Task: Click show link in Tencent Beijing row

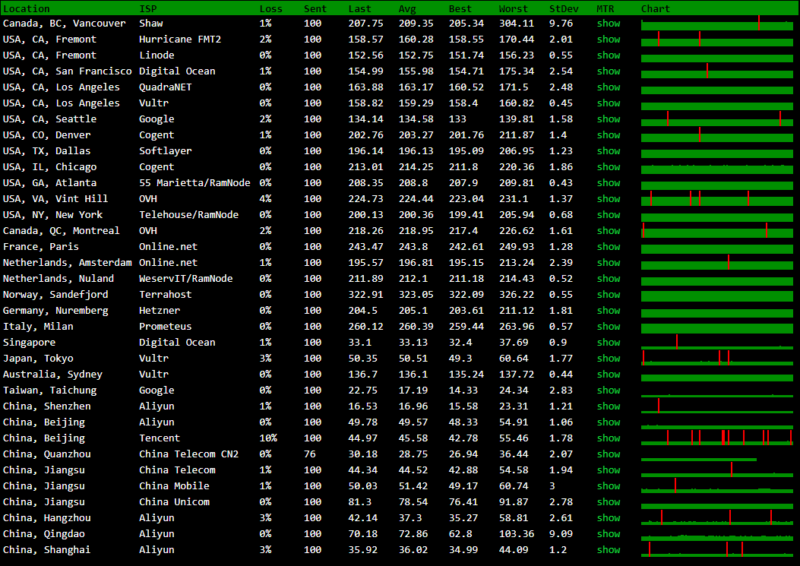Action: [608, 438]
